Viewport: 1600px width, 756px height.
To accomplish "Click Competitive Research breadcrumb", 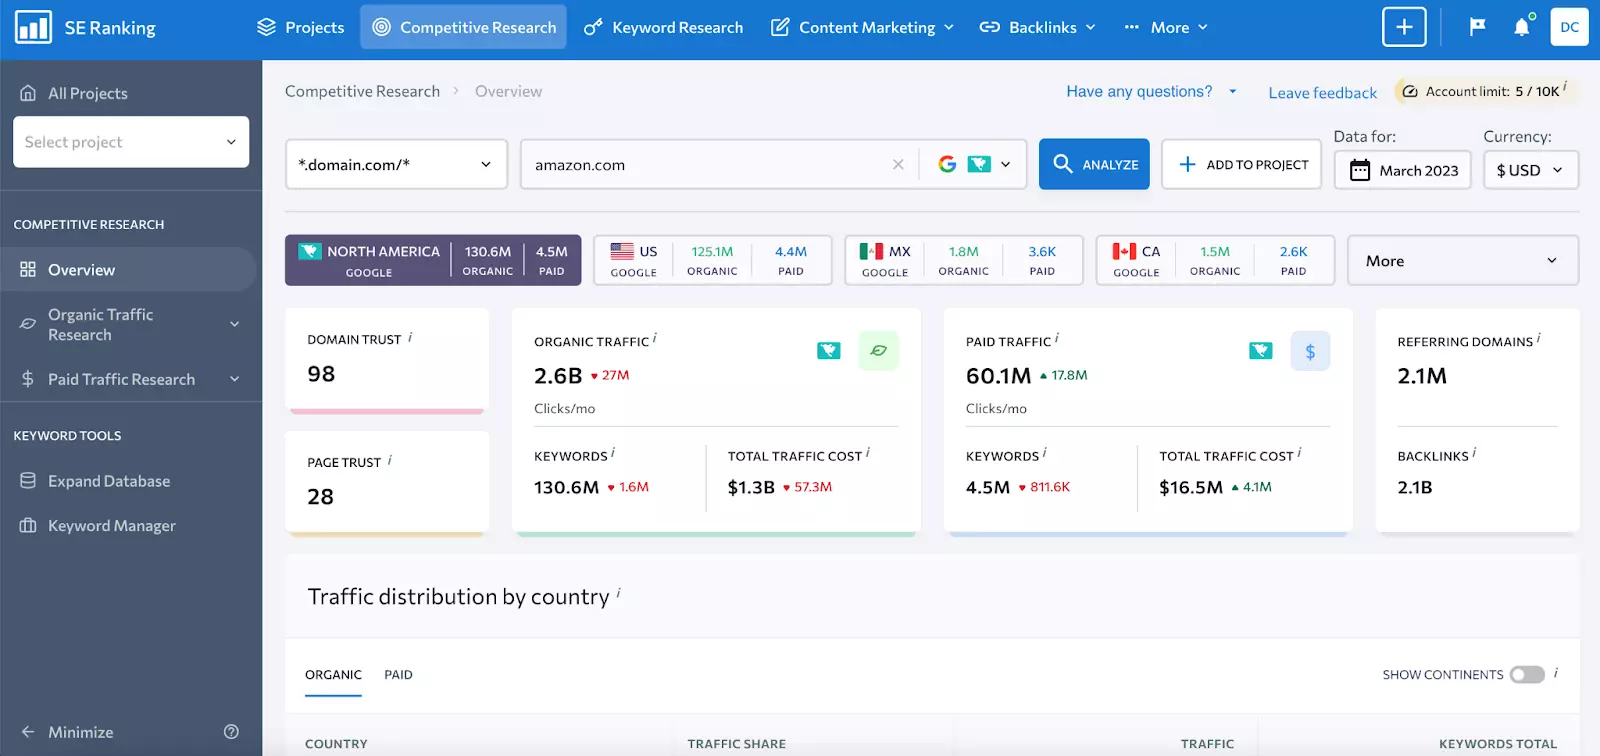I will pyautogui.click(x=362, y=91).
